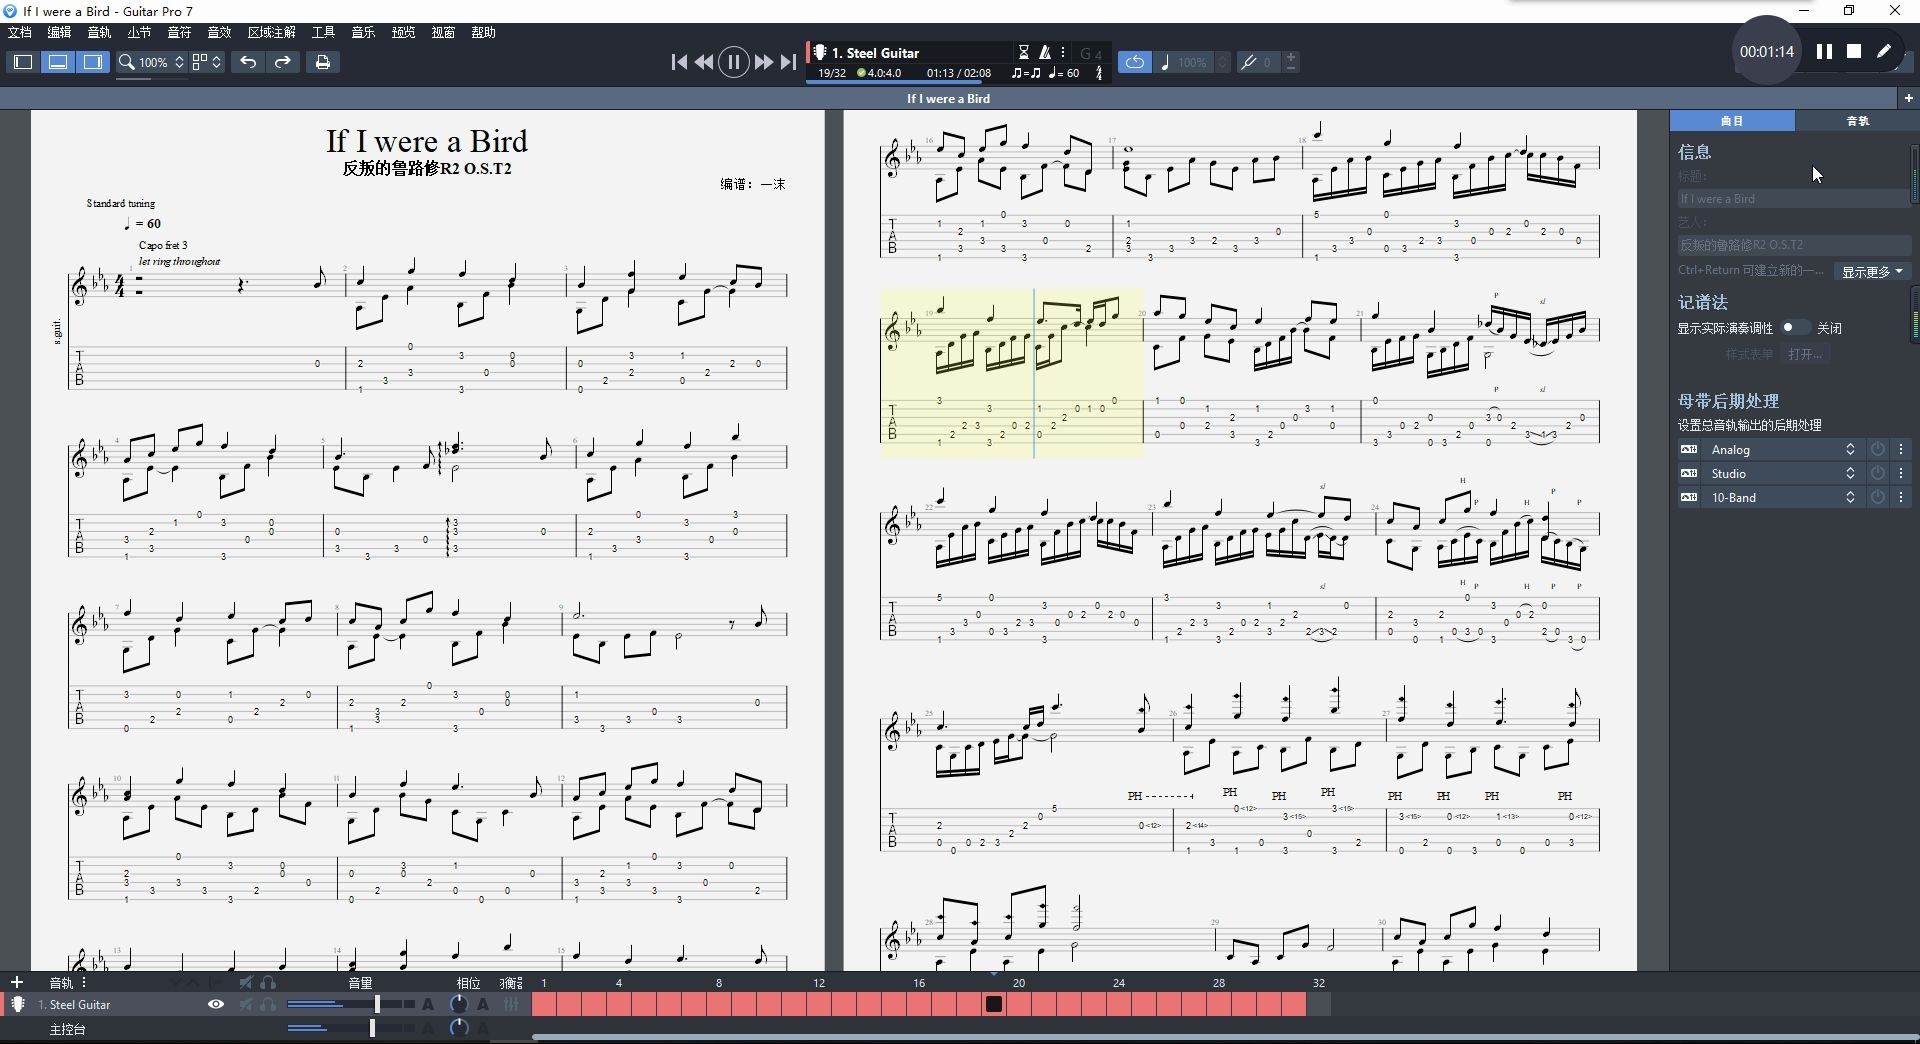Click the recorder pencil annotate icon

point(1884,51)
